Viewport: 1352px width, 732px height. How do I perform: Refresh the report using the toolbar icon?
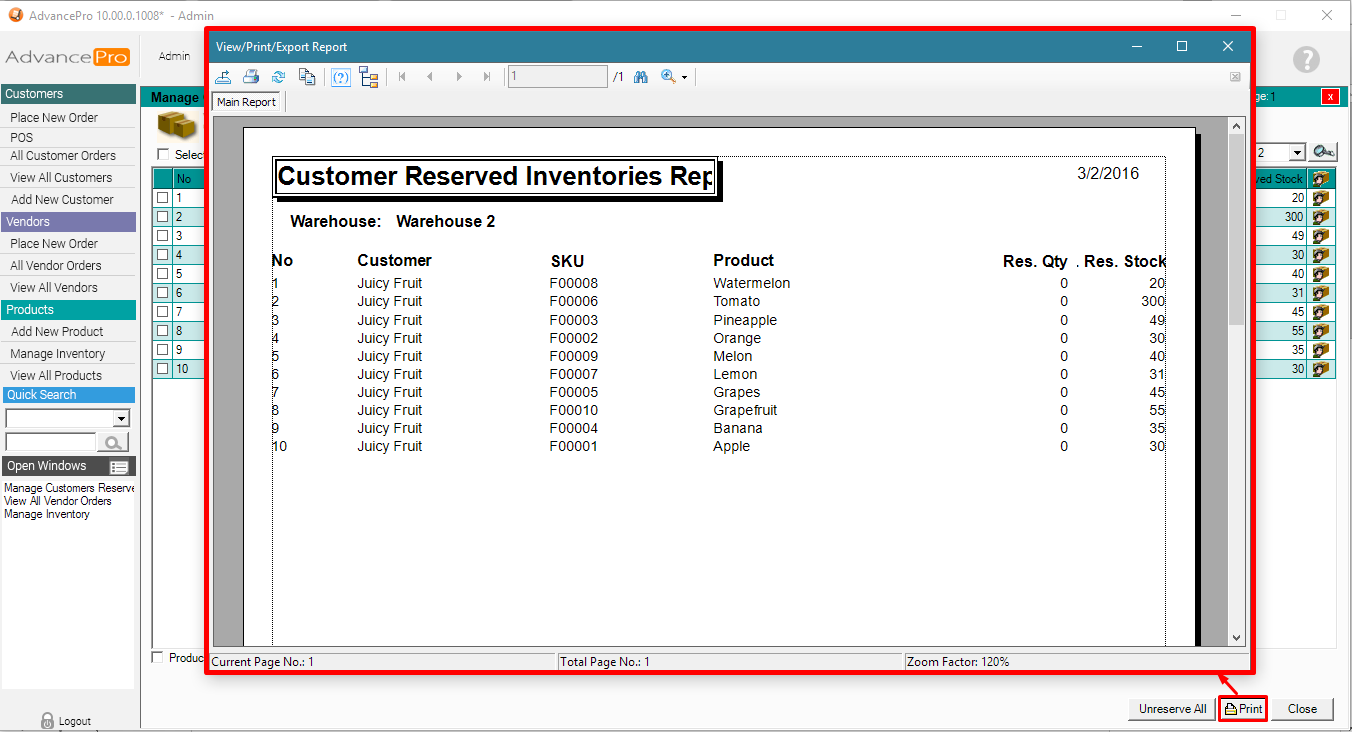click(x=279, y=77)
